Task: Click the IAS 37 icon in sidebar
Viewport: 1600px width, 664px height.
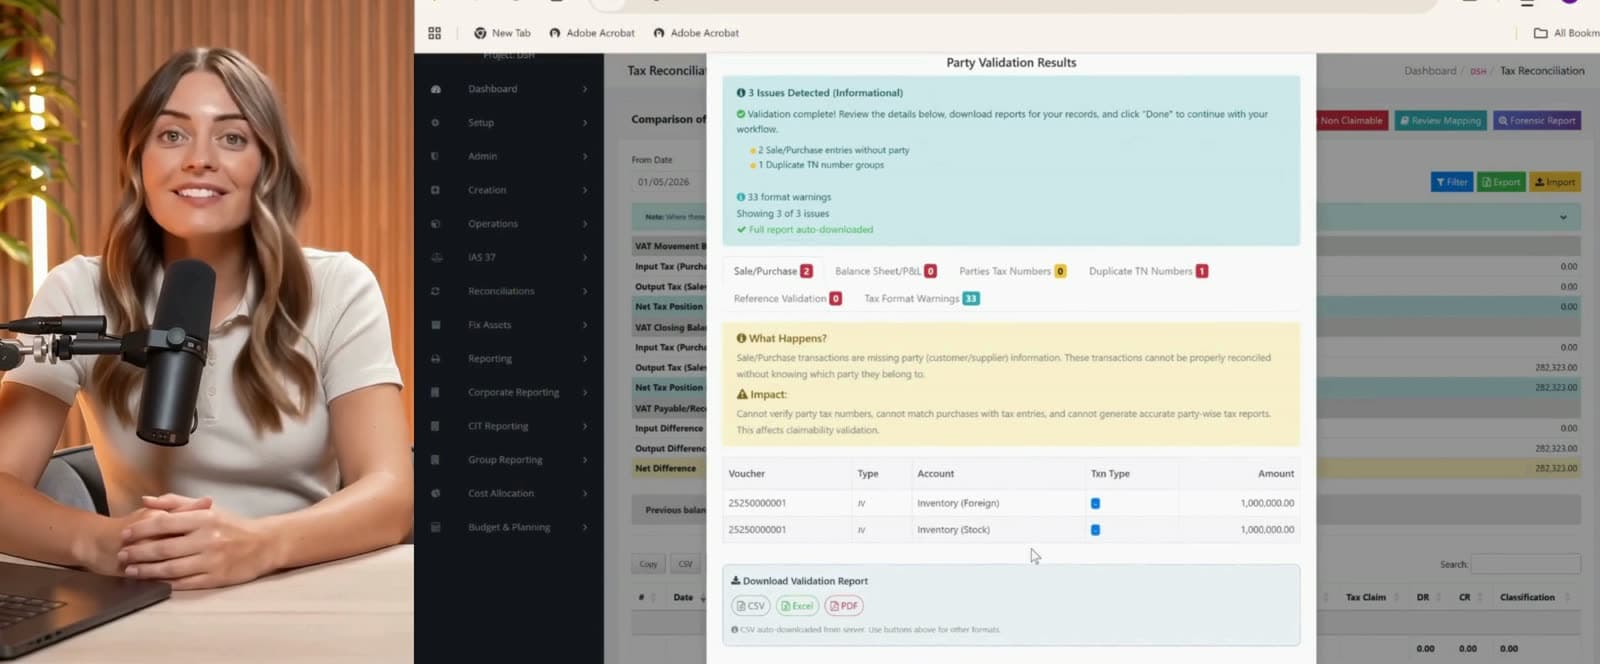Action: point(435,257)
